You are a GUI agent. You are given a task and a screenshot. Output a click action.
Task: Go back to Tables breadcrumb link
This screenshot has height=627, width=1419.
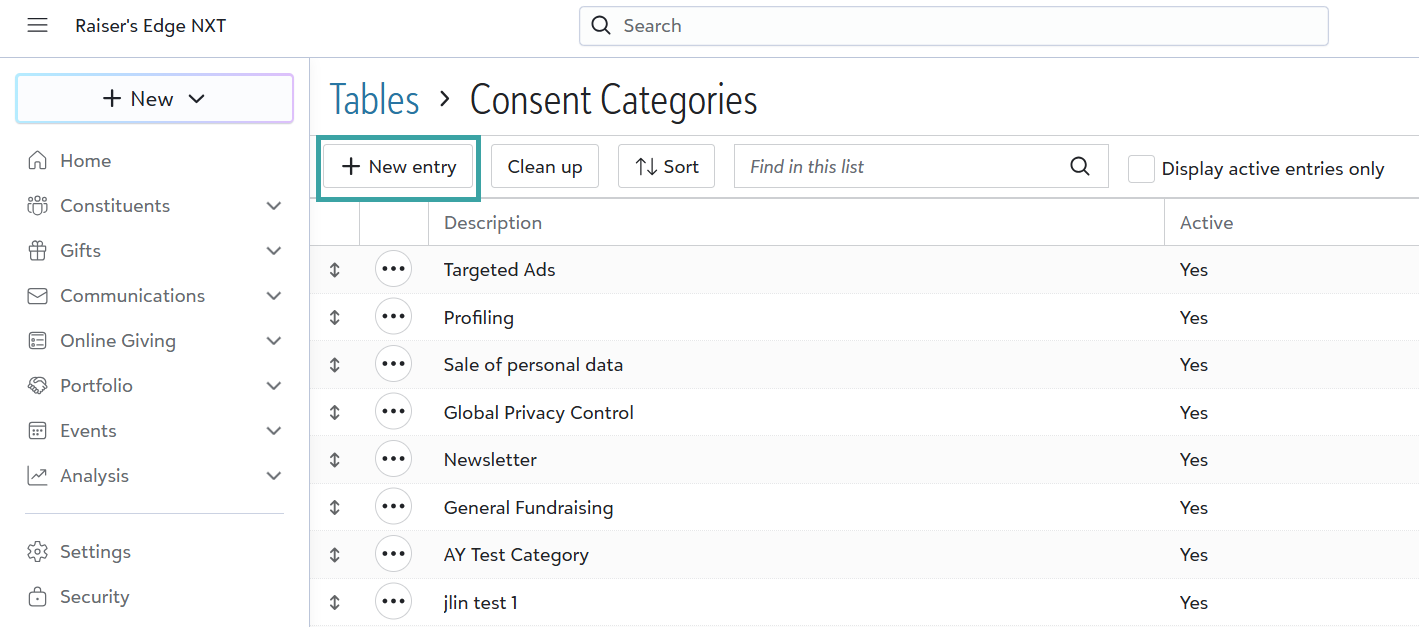[x=374, y=100]
